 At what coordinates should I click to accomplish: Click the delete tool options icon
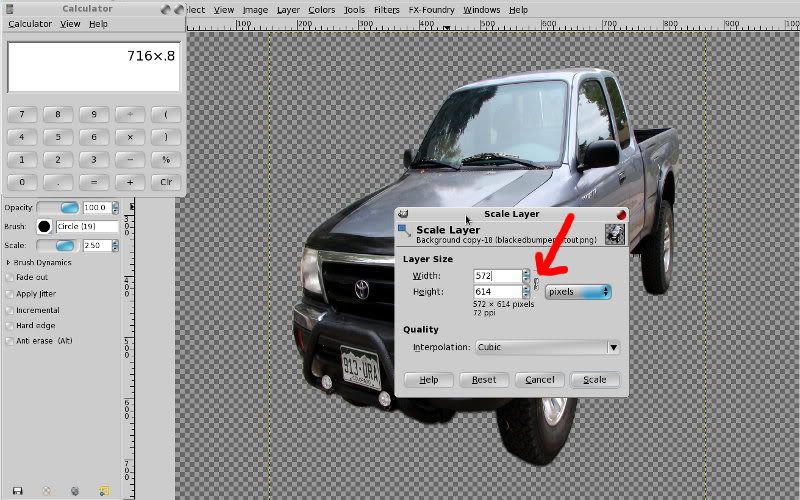click(x=75, y=491)
